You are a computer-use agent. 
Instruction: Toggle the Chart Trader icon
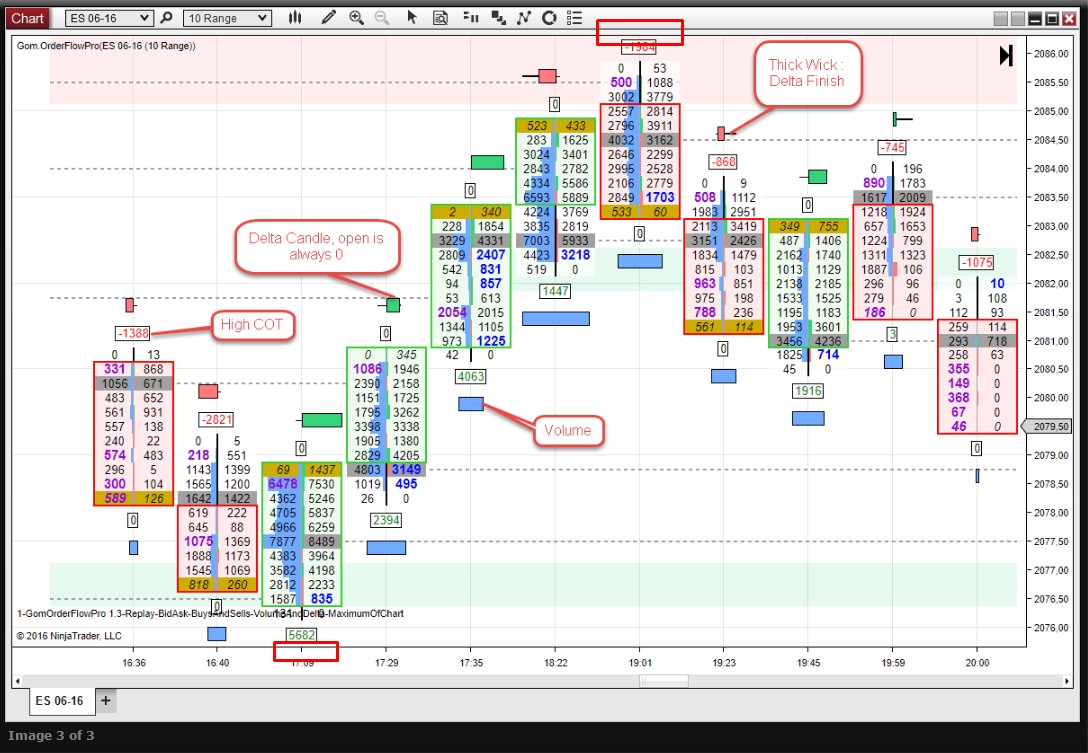click(x=471, y=18)
